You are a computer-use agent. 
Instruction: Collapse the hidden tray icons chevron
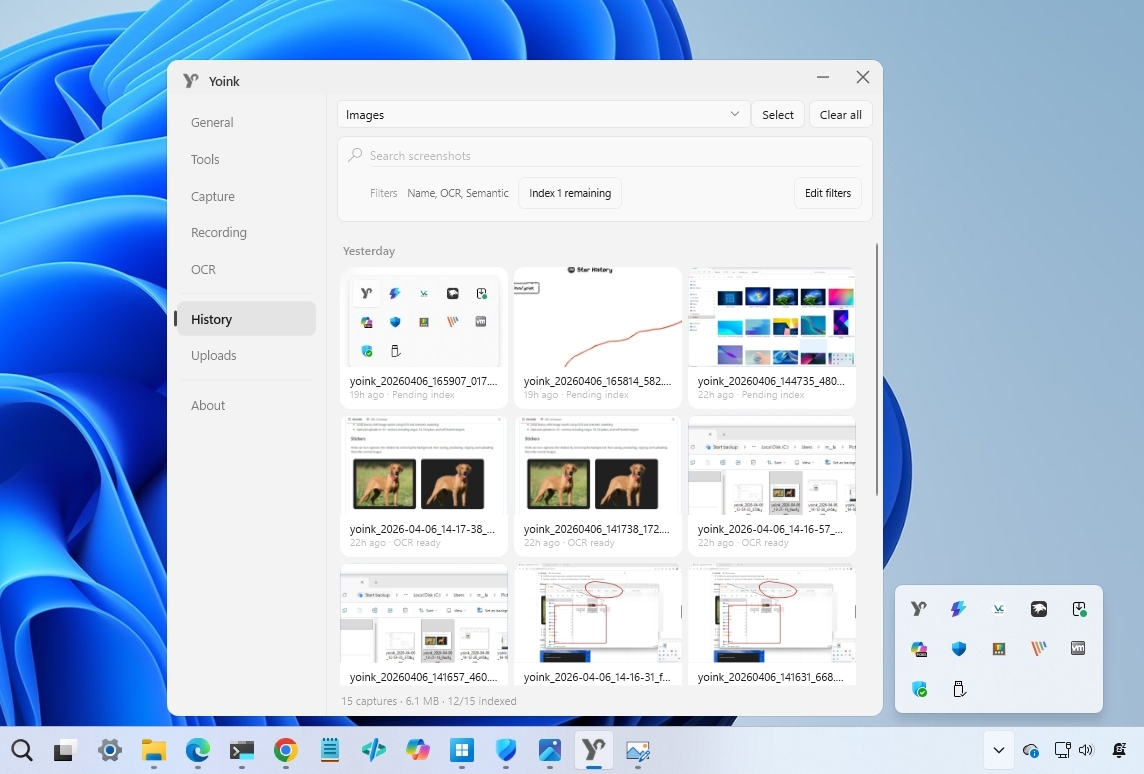click(x=998, y=751)
